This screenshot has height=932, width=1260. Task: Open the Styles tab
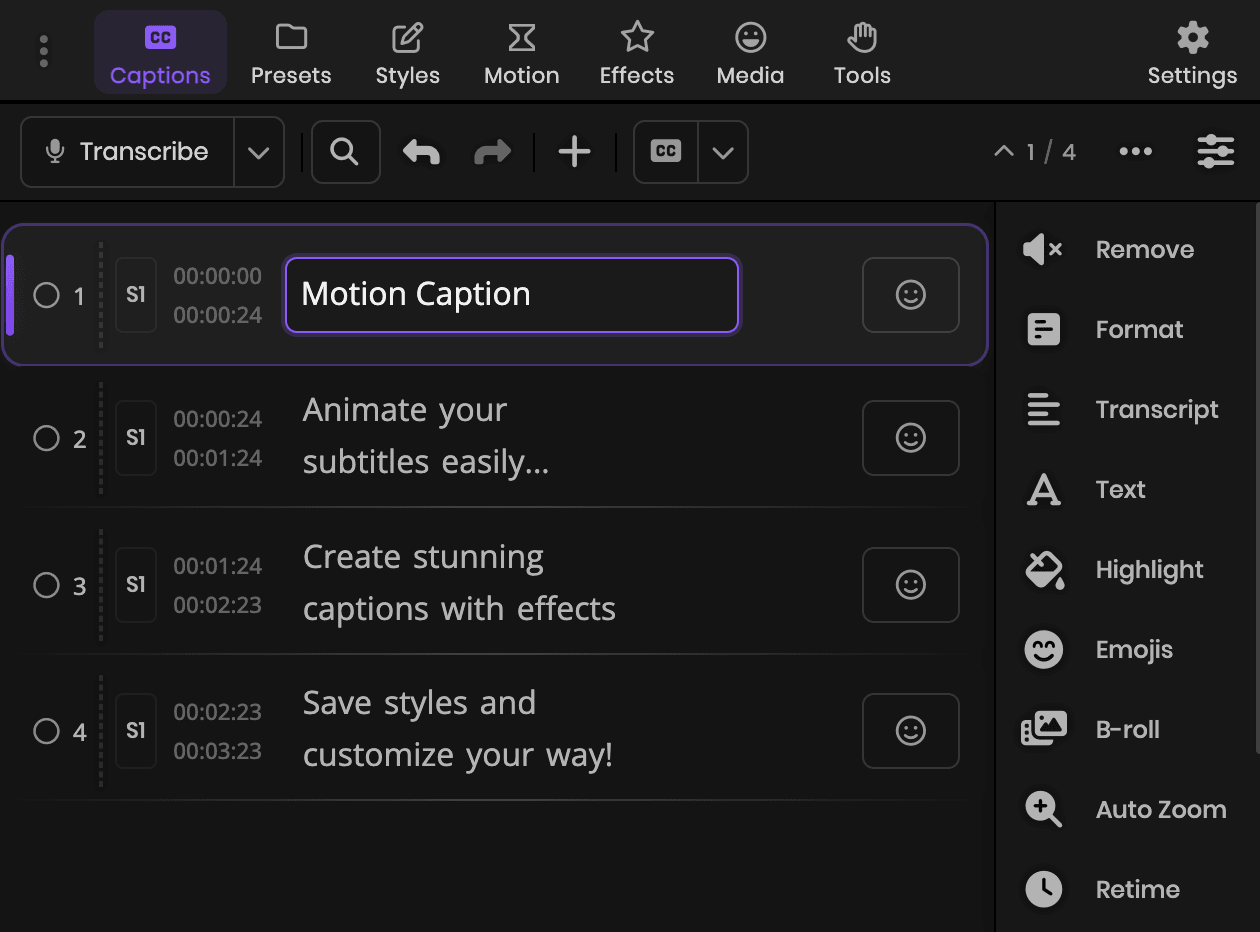pyautogui.click(x=407, y=52)
